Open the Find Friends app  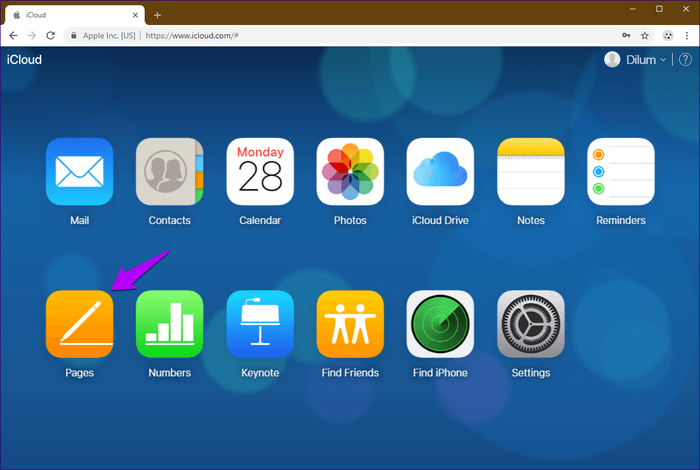[350, 324]
